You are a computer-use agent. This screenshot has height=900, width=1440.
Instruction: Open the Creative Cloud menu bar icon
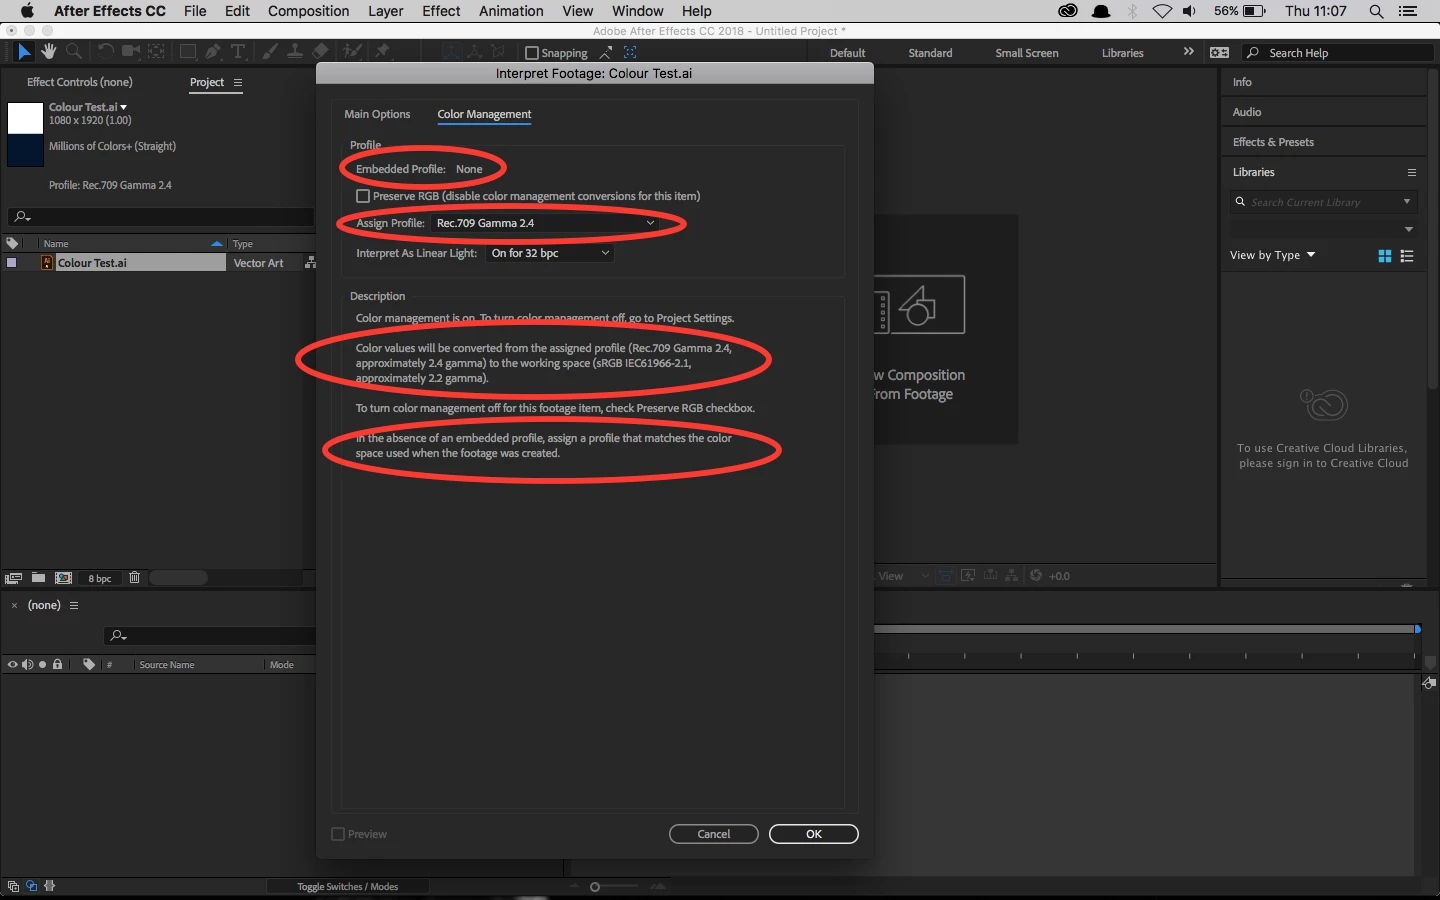pyautogui.click(x=1068, y=11)
